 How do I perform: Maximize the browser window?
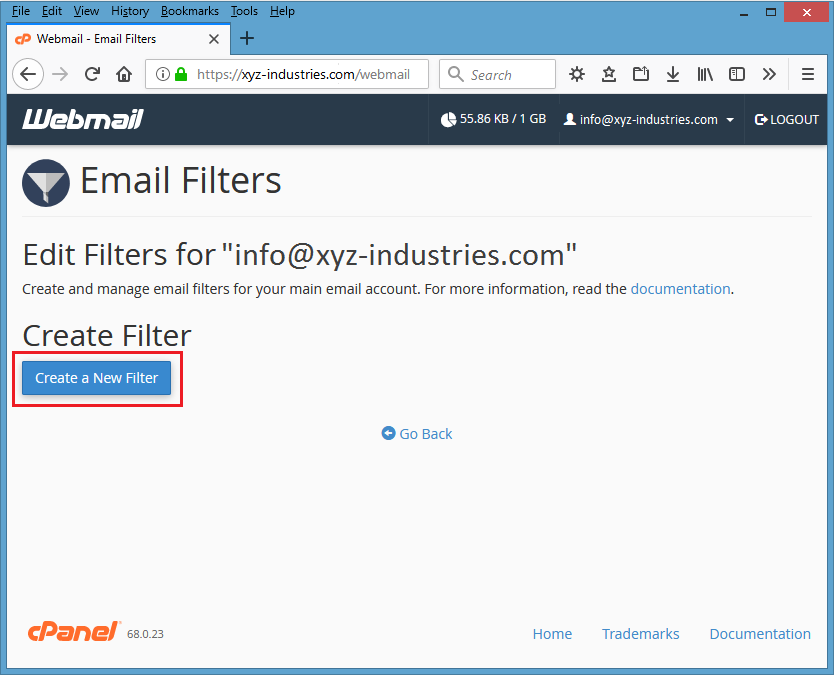tap(771, 12)
